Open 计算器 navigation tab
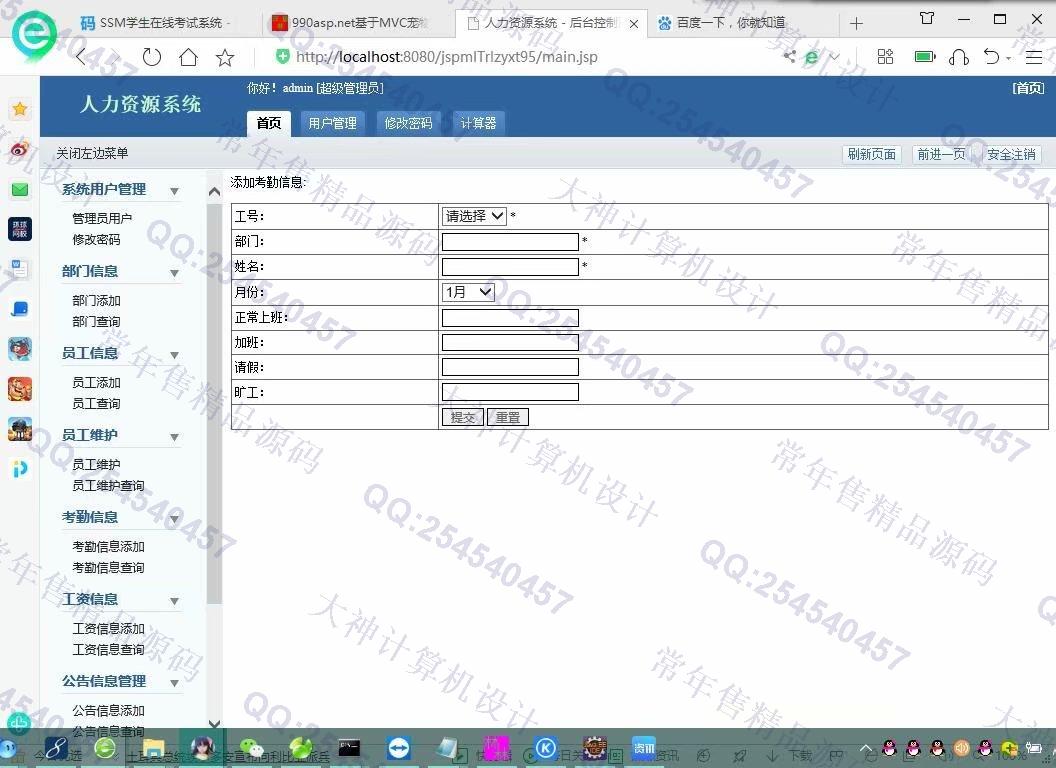Screen dimensions: 1056x768 tap(478, 123)
